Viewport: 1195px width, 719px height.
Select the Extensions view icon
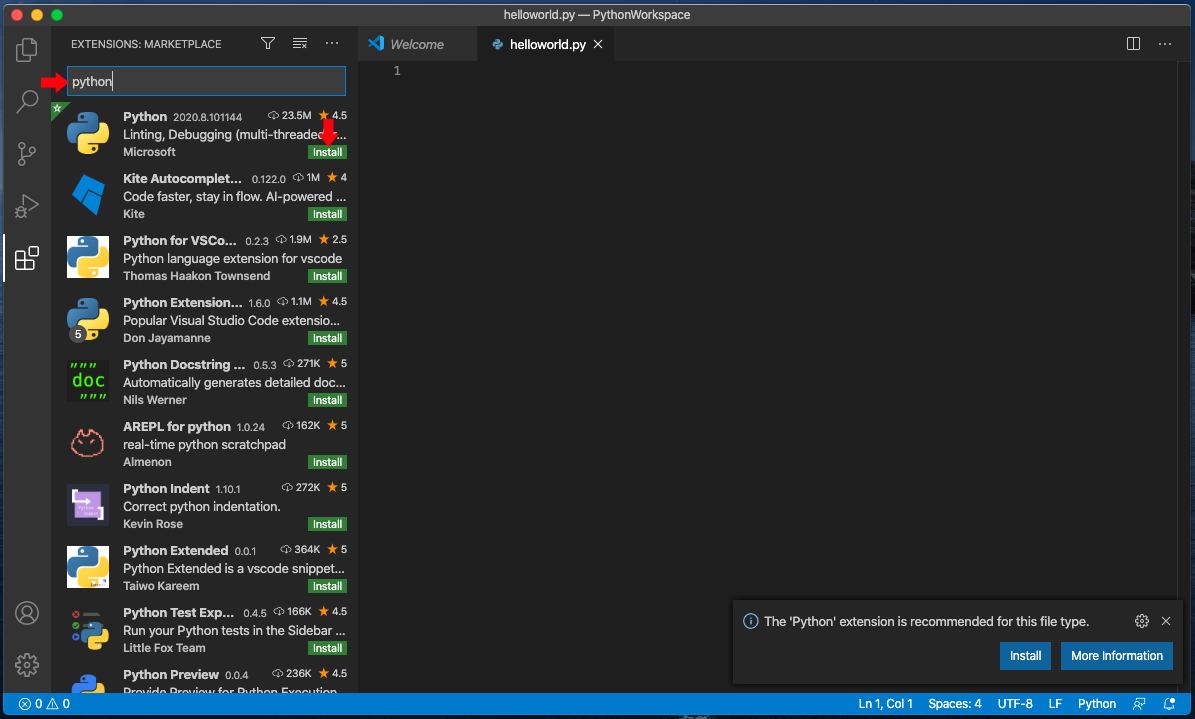[27, 258]
